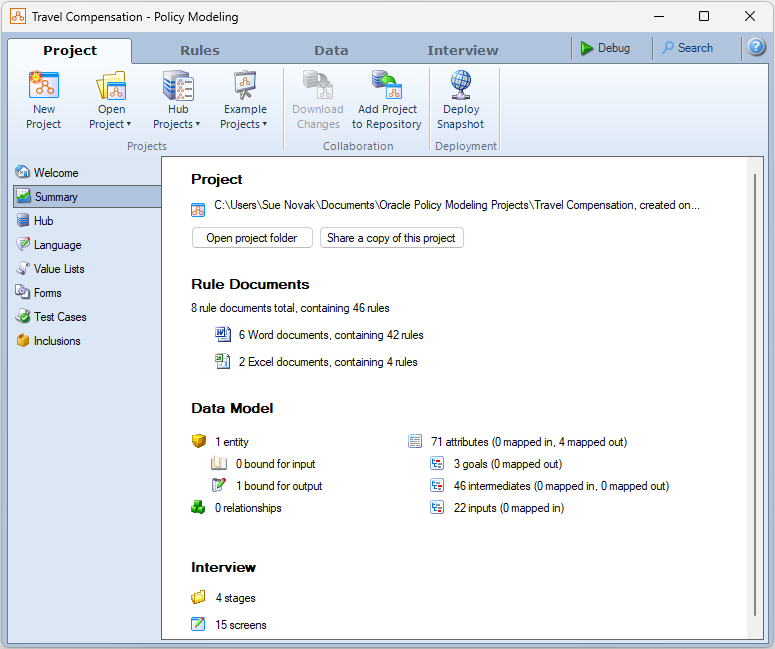Open the help question mark icon
Screen dimensions: 775x649
(756, 48)
